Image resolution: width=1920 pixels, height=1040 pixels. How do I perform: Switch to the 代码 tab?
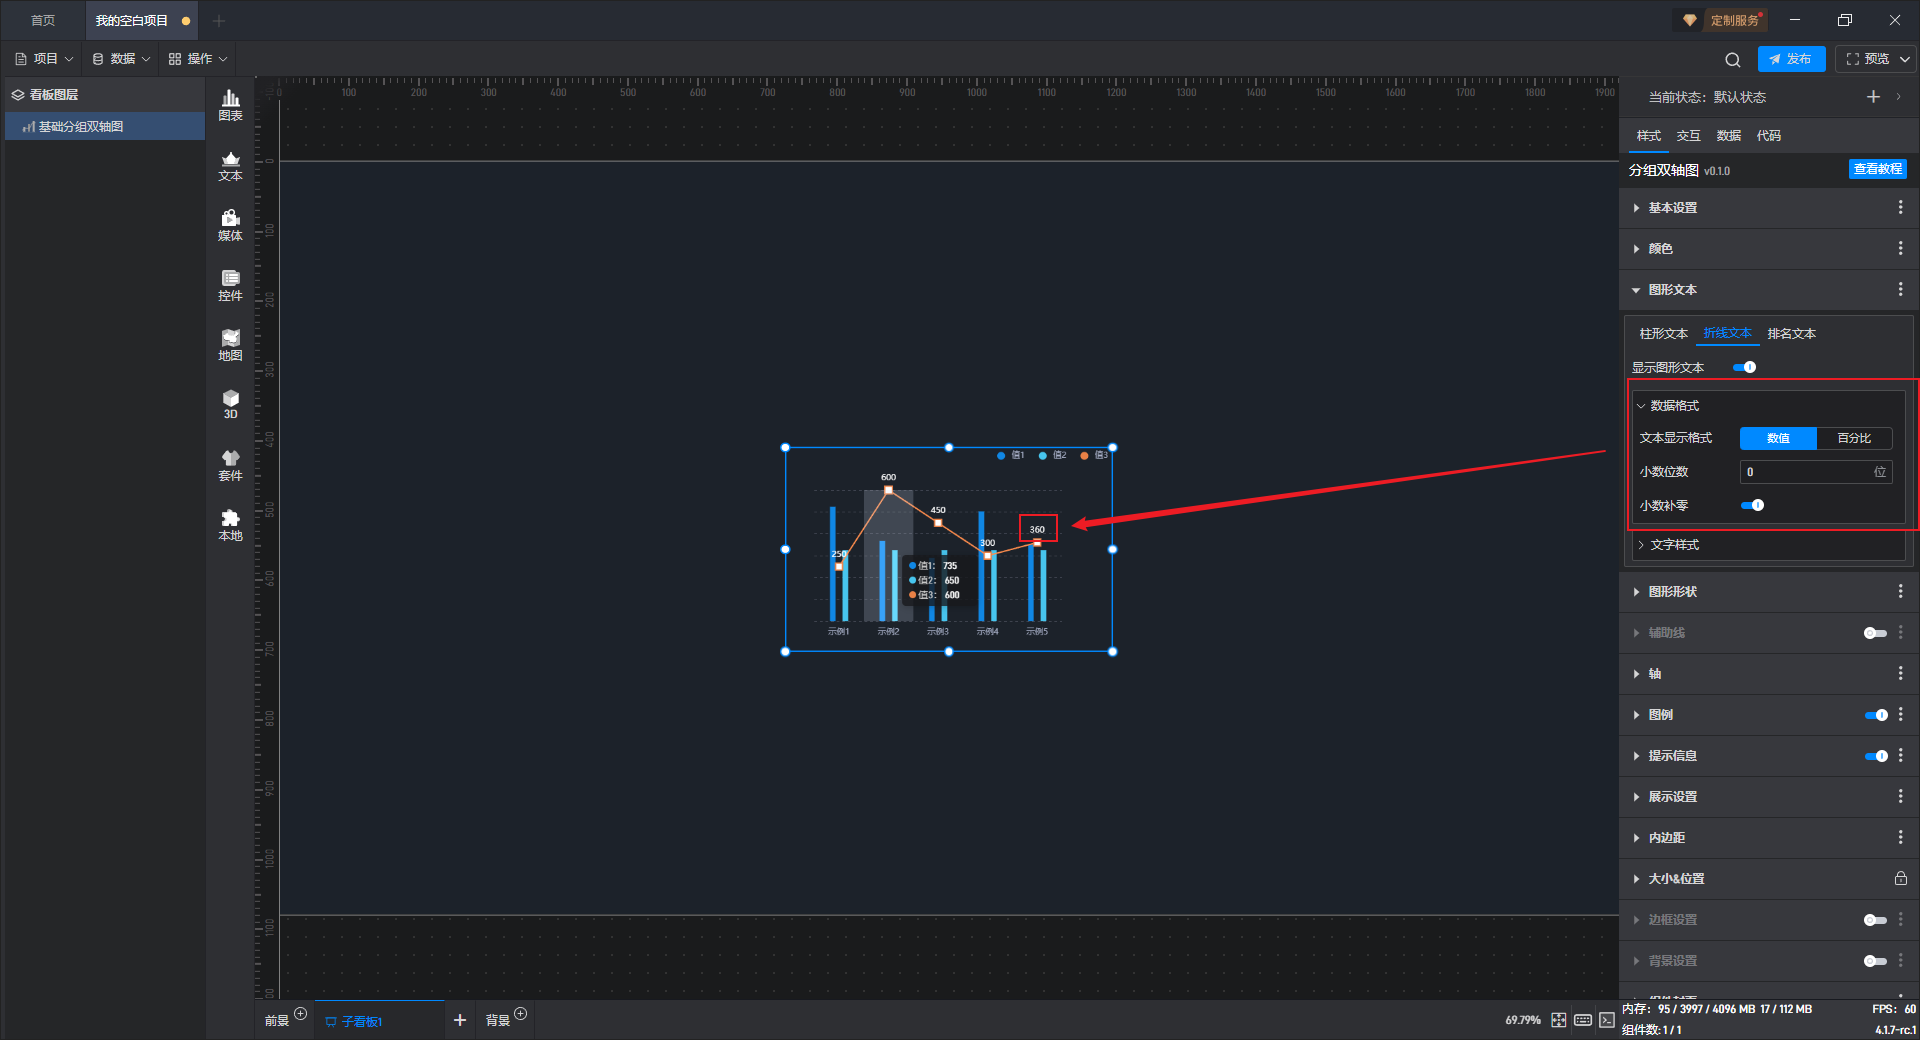click(1768, 135)
